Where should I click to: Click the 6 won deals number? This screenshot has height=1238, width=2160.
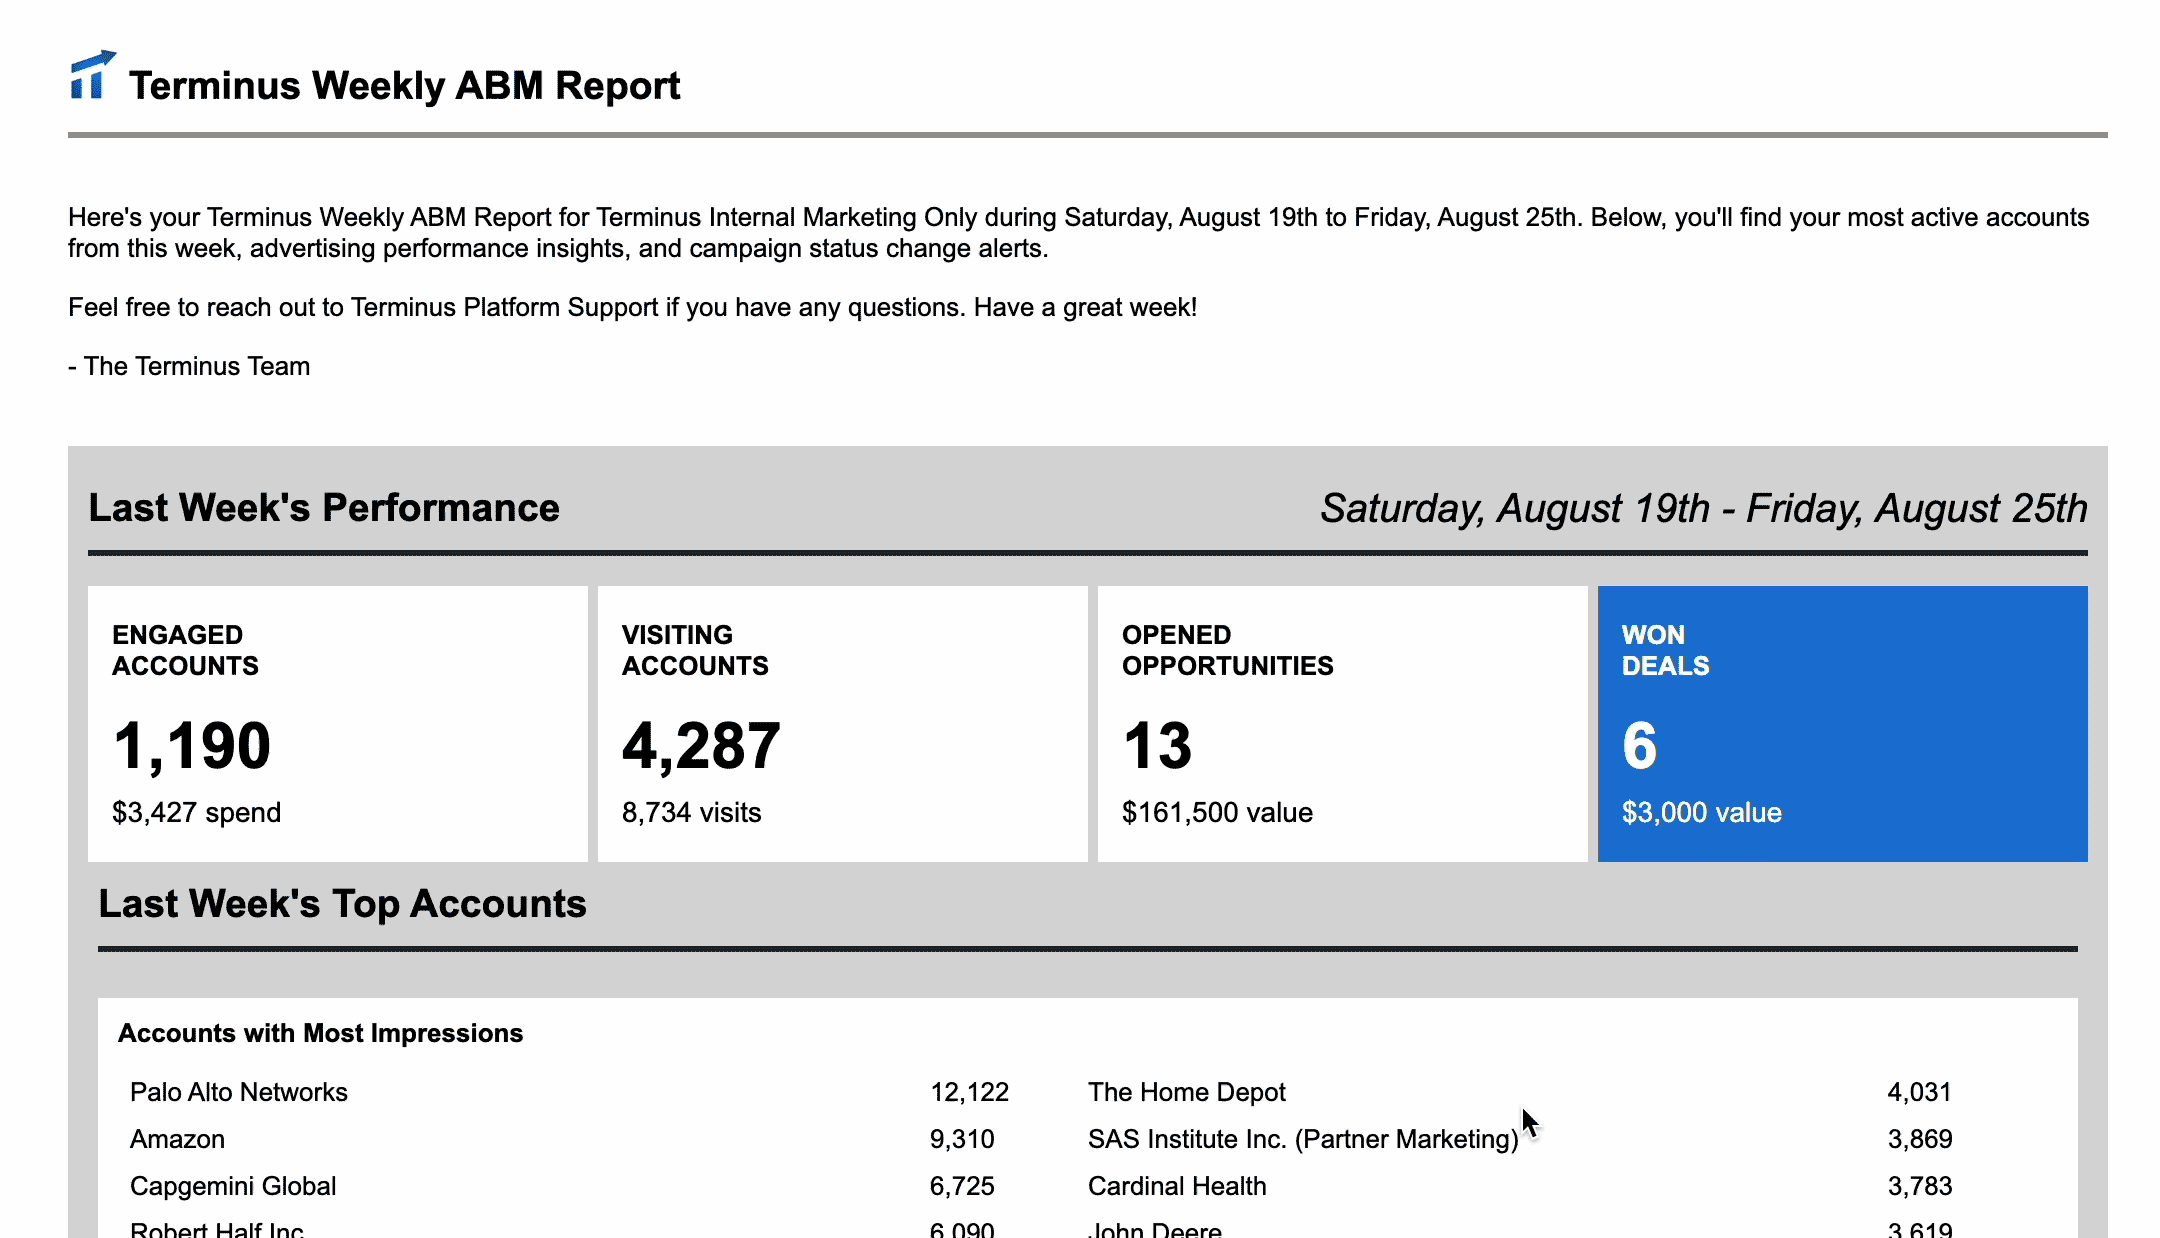pos(1640,746)
